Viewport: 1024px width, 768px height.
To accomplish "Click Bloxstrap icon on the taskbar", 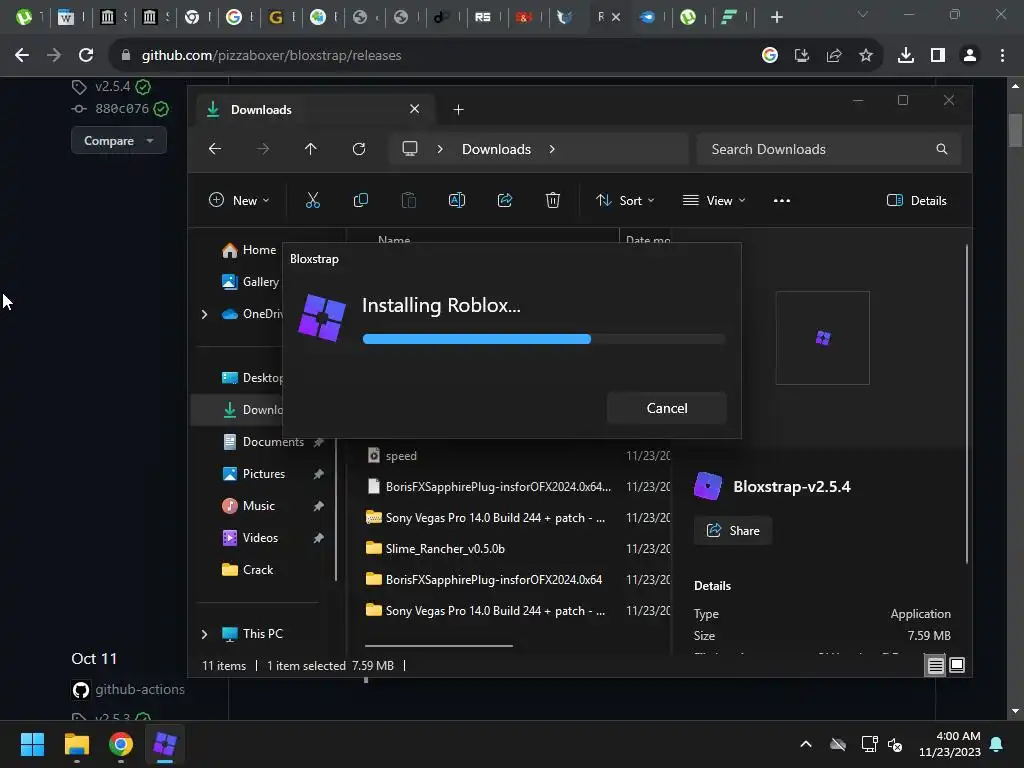I will [165, 744].
